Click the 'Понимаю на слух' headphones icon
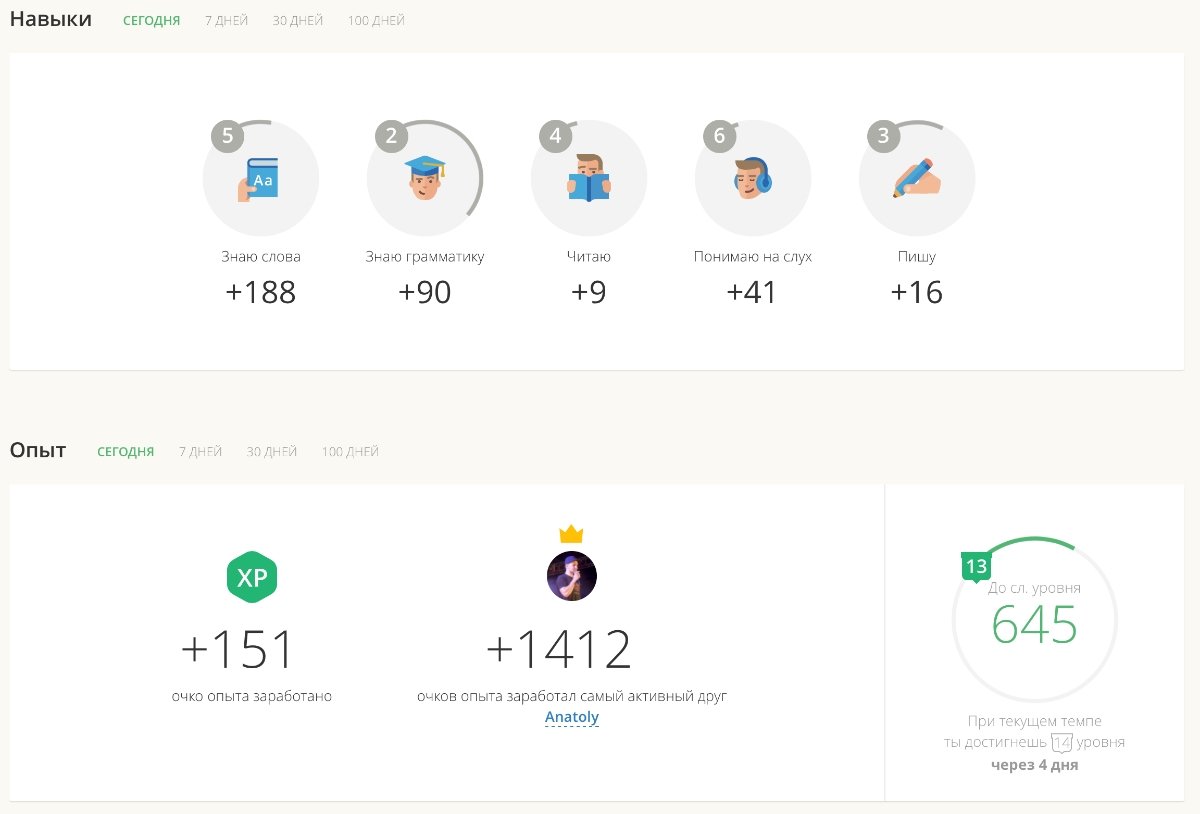1200x814 pixels. click(753, 179)
